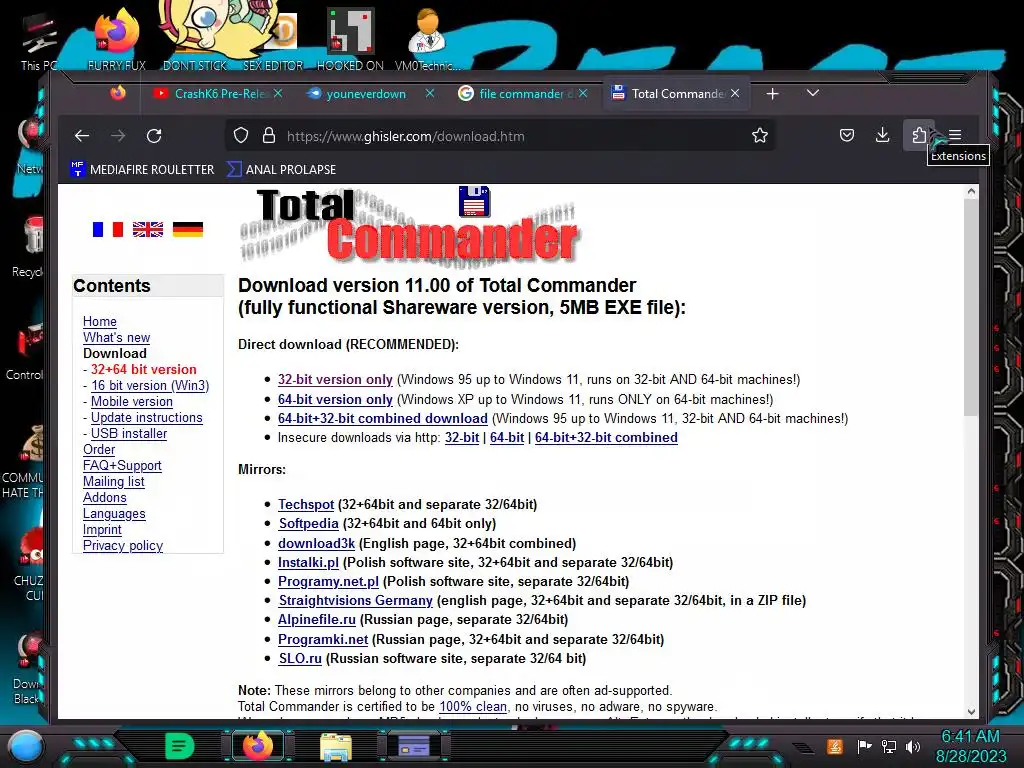Image resolution: width=1024 pixels, height=768 pixels.
Task: Go back using the browser back arrow
Action: (x=82, y=136)
